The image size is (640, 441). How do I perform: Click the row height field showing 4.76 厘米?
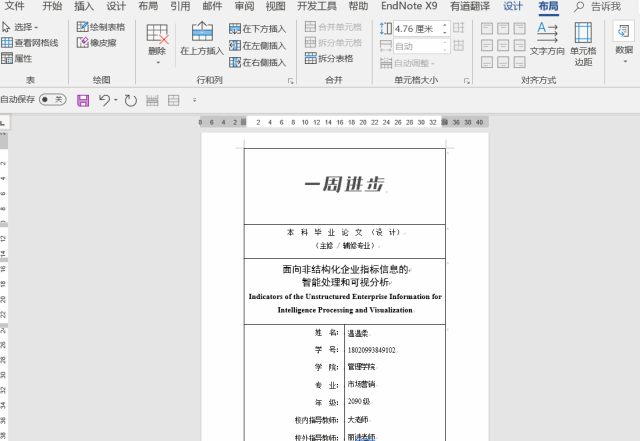coord(418,29)
